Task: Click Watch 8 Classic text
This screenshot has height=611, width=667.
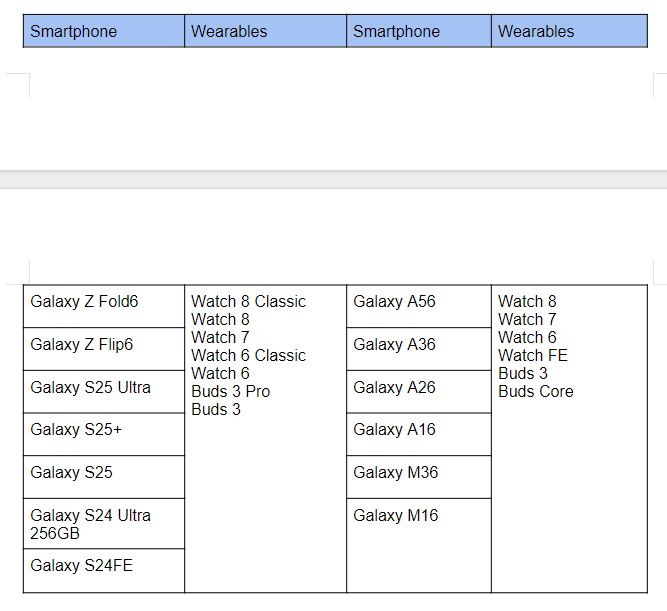Action: (x=248, y=301)
